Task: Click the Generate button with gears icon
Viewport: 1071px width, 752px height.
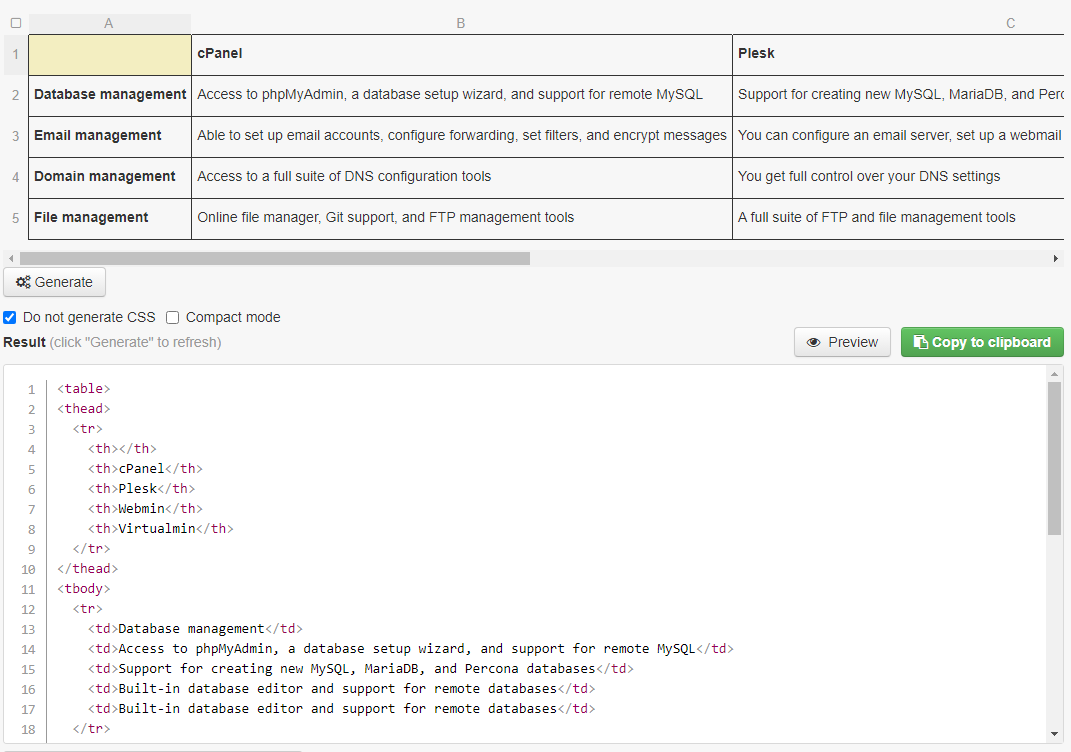Action: tap(55, 282)
